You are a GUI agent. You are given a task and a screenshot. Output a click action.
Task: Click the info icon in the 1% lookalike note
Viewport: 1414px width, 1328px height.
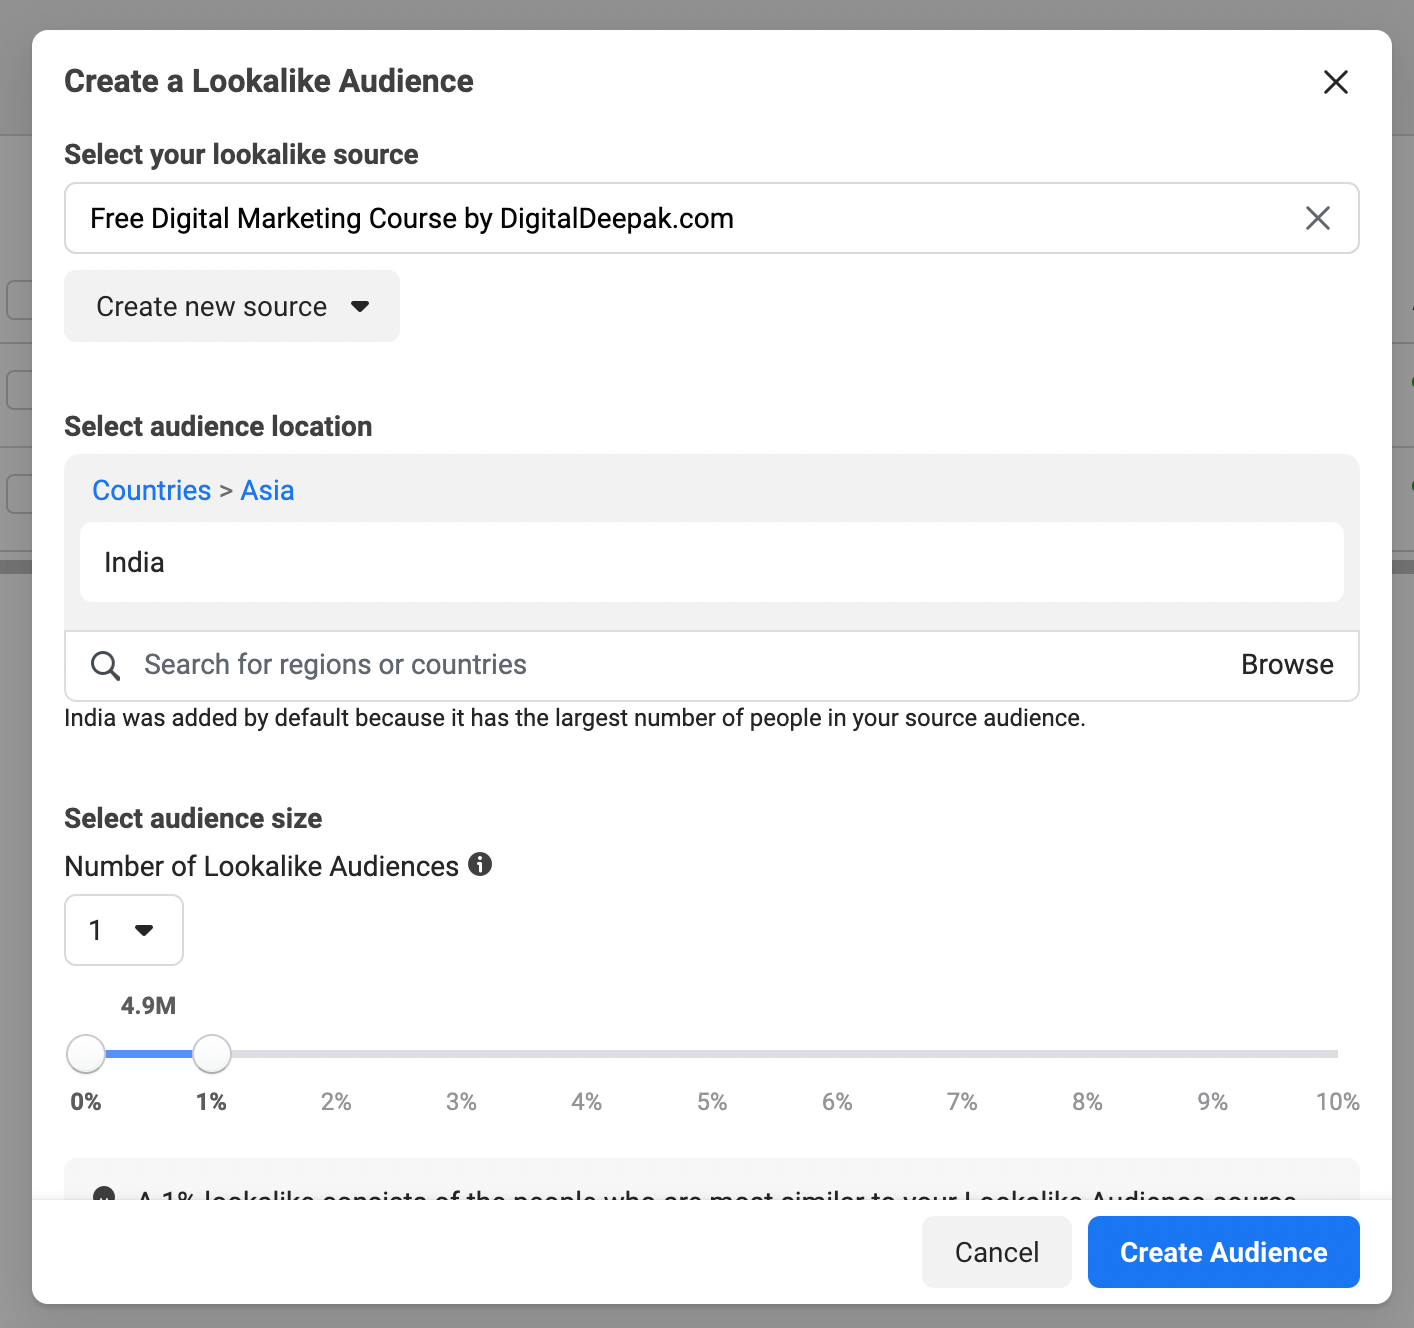tap(104, 1194)
